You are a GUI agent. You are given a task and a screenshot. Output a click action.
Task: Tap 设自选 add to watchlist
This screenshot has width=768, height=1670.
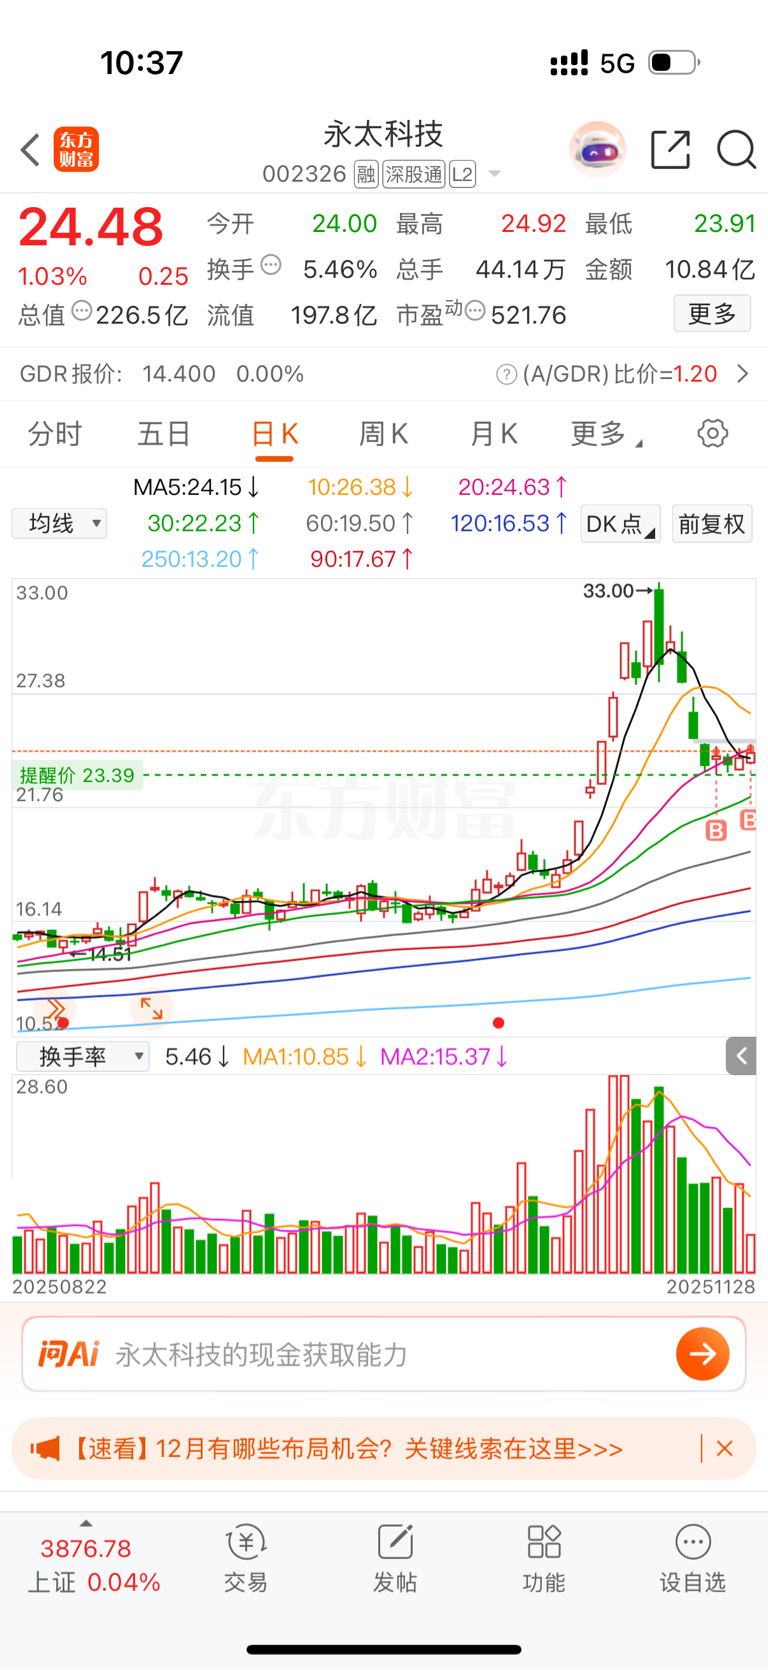click(692, 1558)
